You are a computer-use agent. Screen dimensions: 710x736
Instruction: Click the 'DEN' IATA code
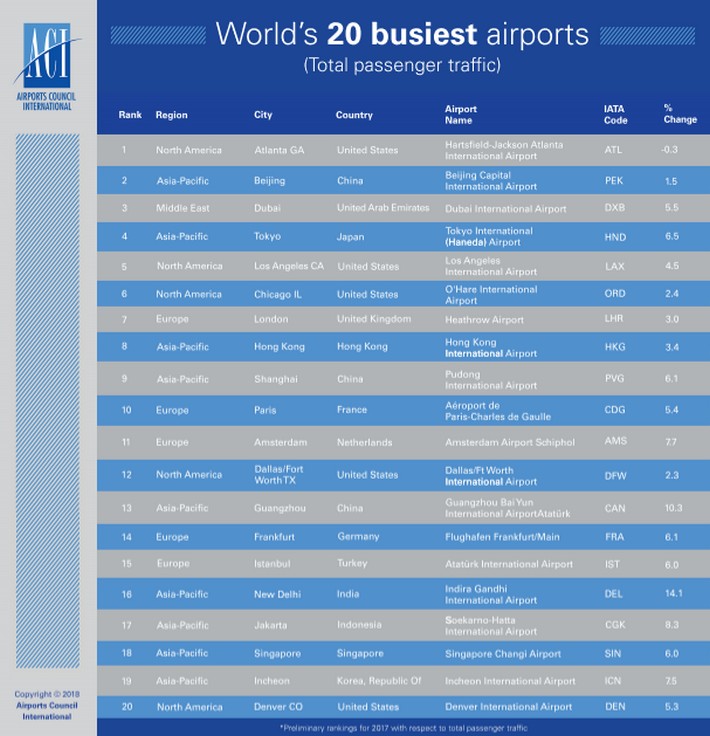coord(615,706)
